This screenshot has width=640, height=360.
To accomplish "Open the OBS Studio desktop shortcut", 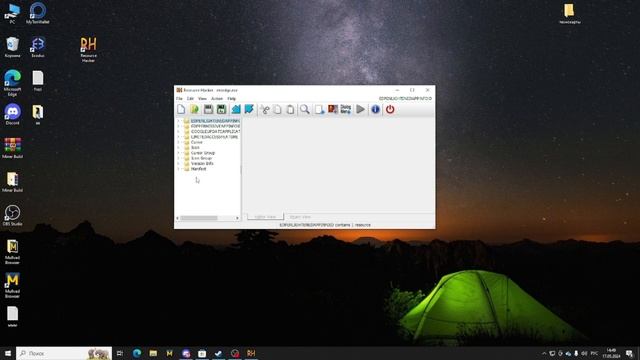I will point(12,216).
